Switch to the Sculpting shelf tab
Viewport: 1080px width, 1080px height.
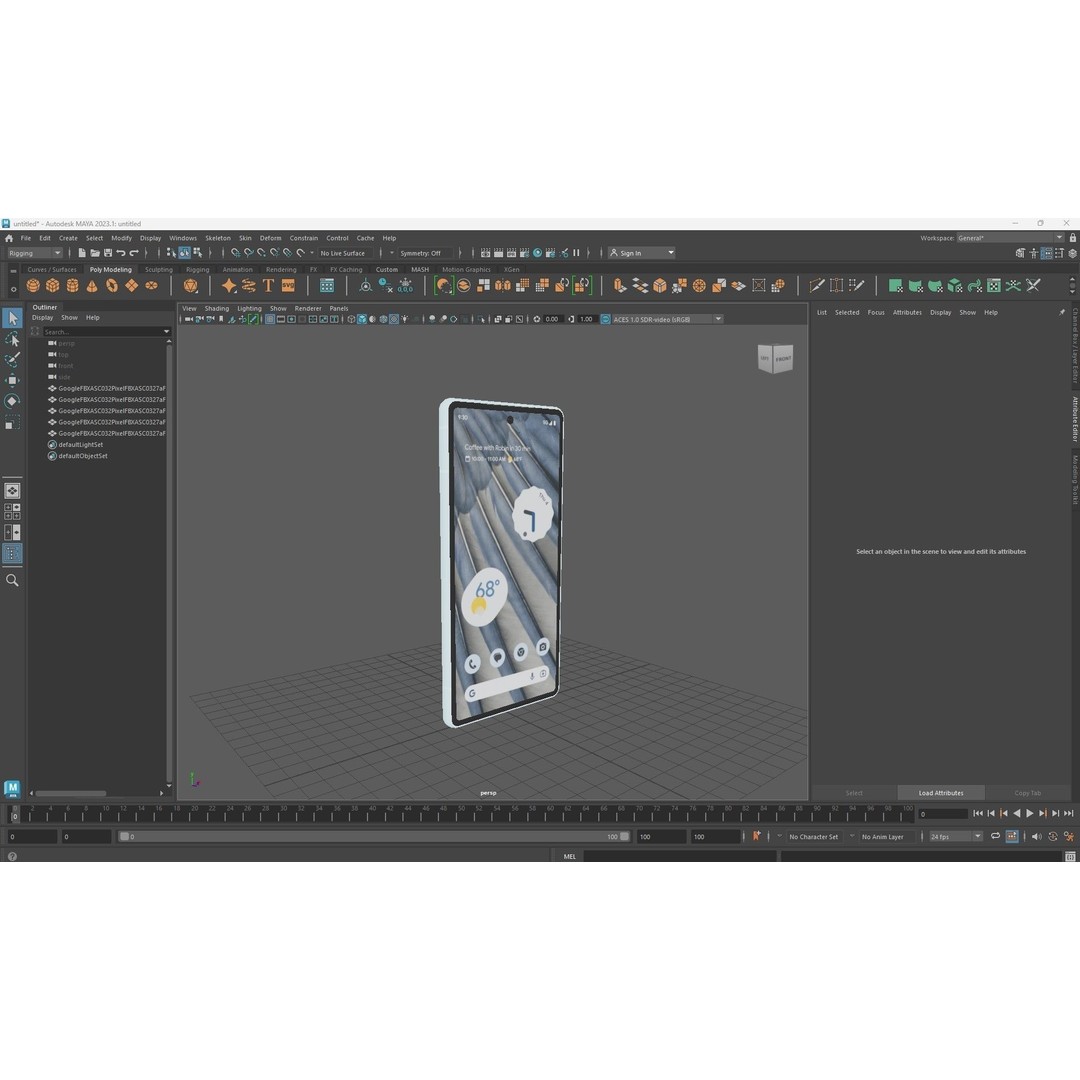click(x=158, y=269)
